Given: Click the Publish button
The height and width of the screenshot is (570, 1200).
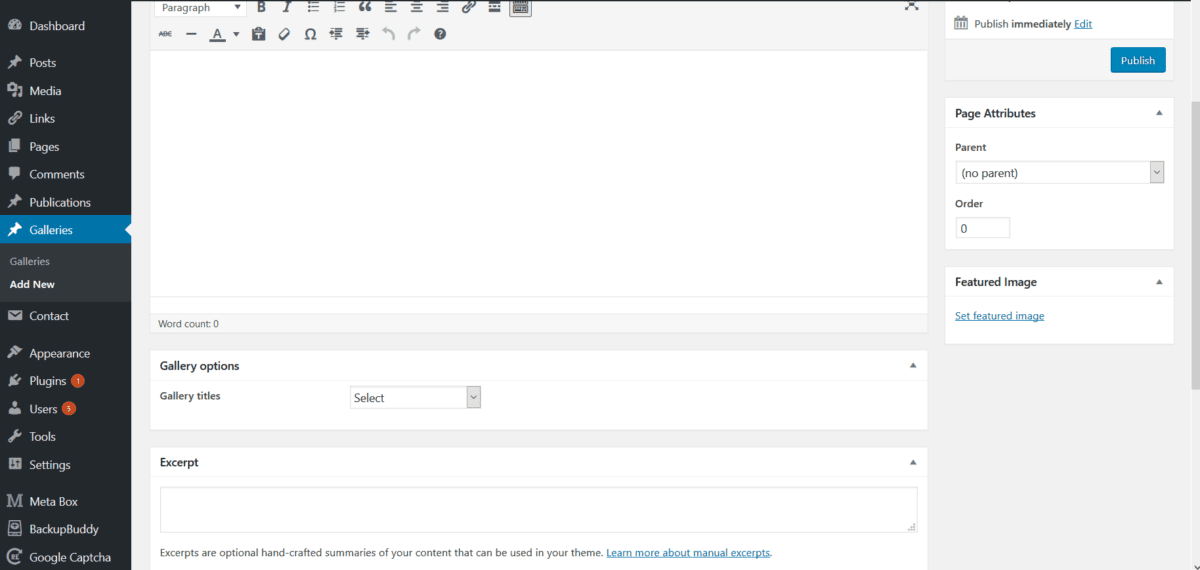Looking at the screenshot, I should (1137, 60).
